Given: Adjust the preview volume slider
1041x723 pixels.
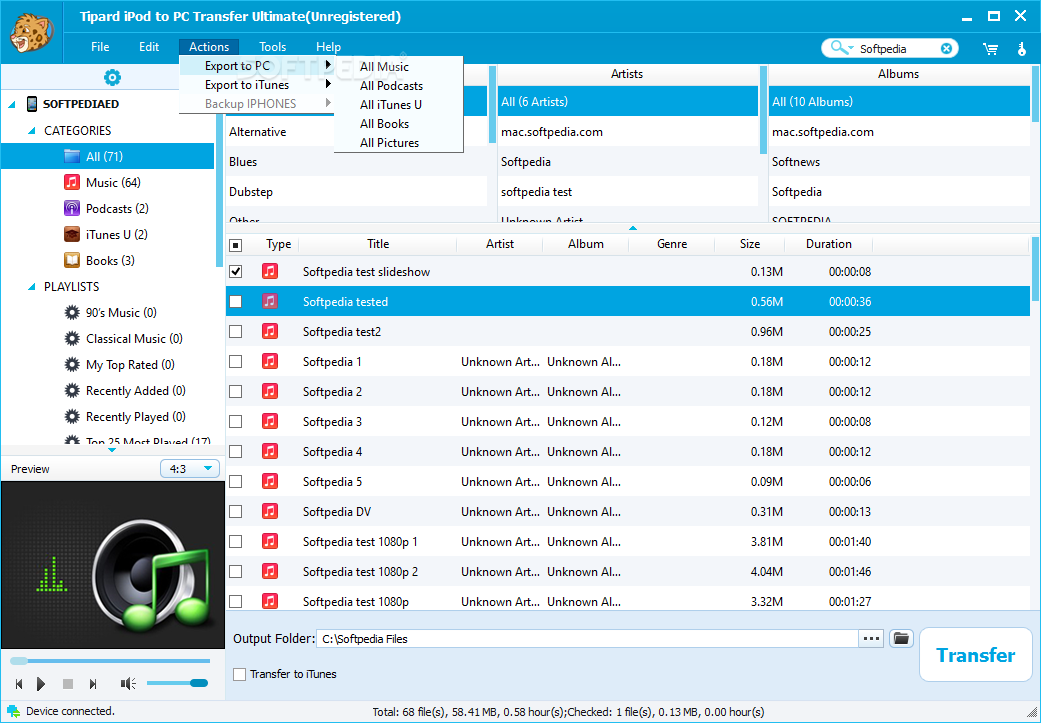Looking at the screenshot, I should click(x=177, y=683).
